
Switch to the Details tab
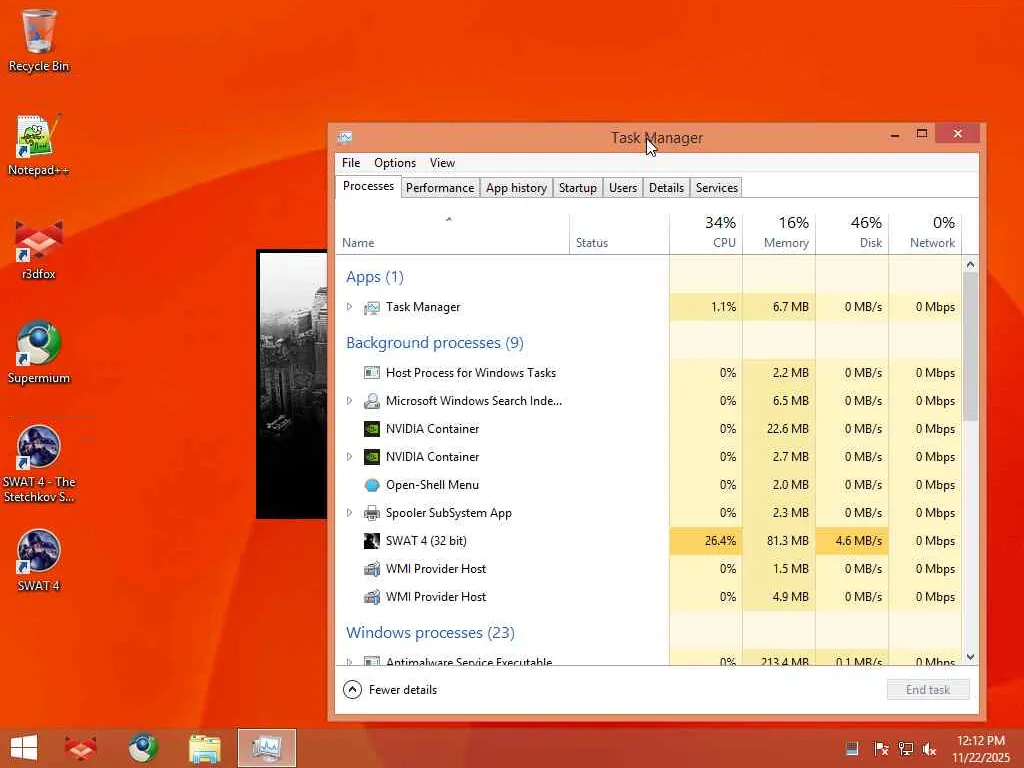click(x=666, y=188)
